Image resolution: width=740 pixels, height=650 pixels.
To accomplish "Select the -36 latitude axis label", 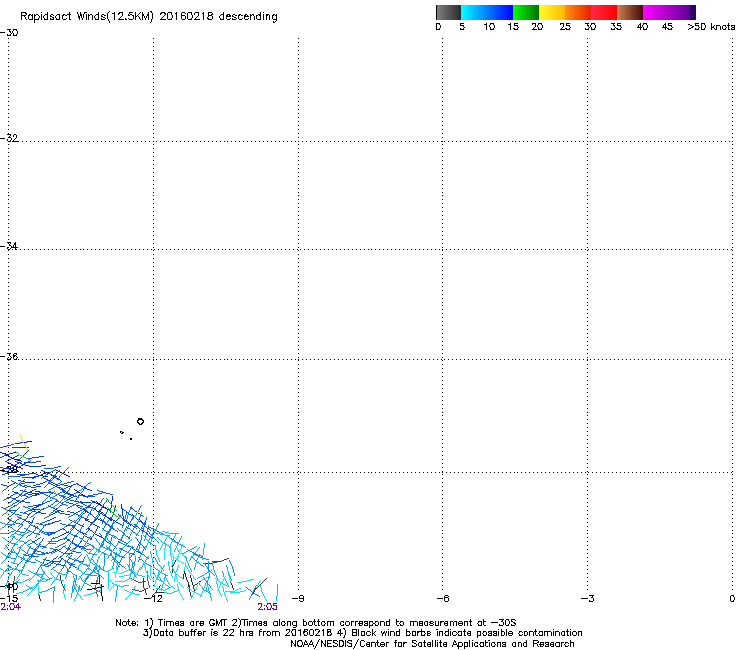I will 9,356.
